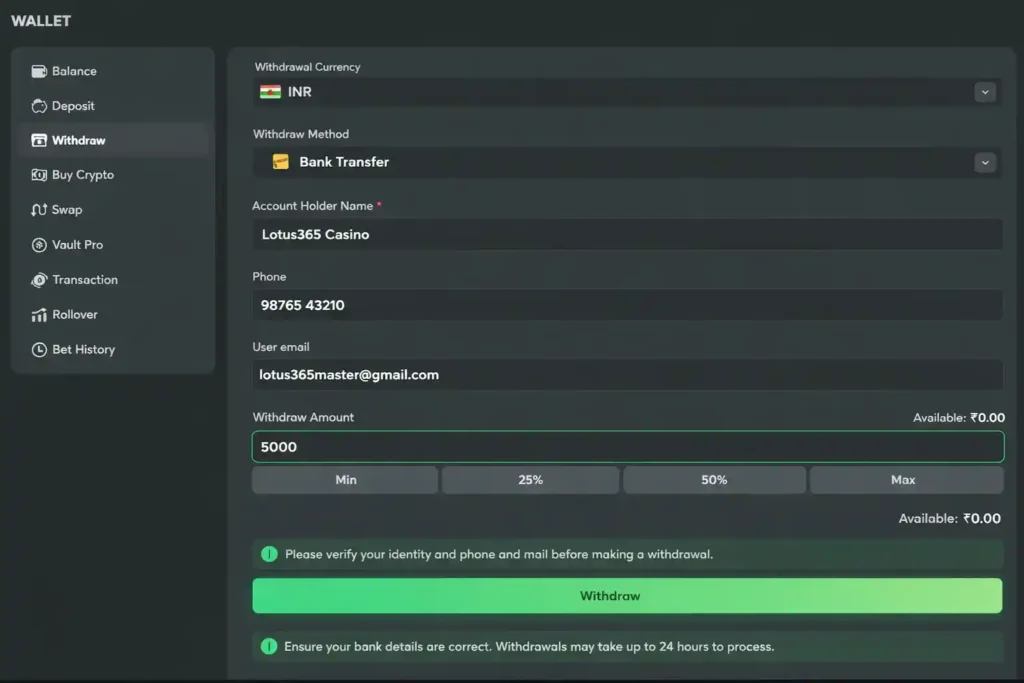
Task: Expand the Withdrawal Currency dropdown arrow
Action: pyautogui.click(x=985, y=92)
